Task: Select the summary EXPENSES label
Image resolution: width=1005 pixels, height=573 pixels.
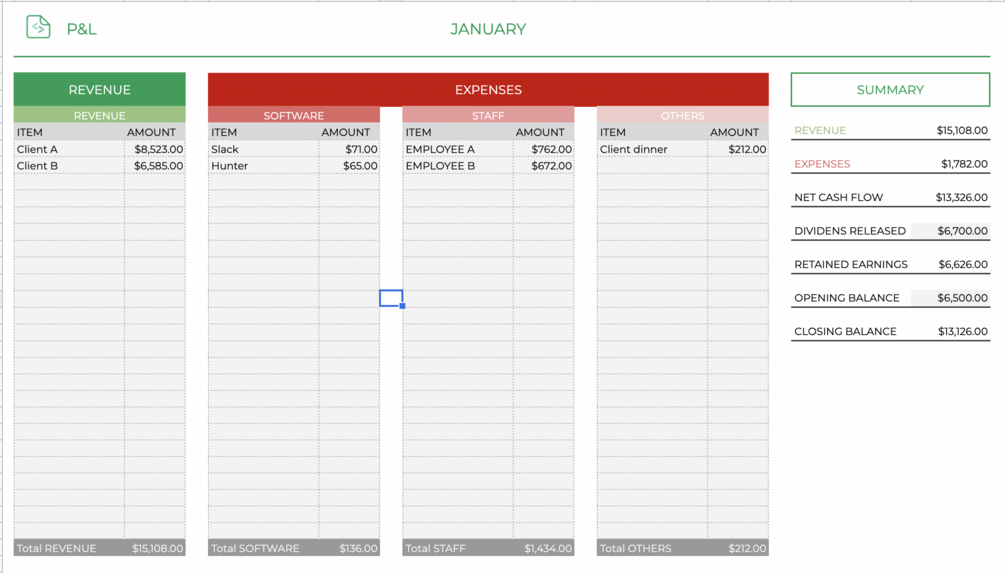Action: click(822, 163)
